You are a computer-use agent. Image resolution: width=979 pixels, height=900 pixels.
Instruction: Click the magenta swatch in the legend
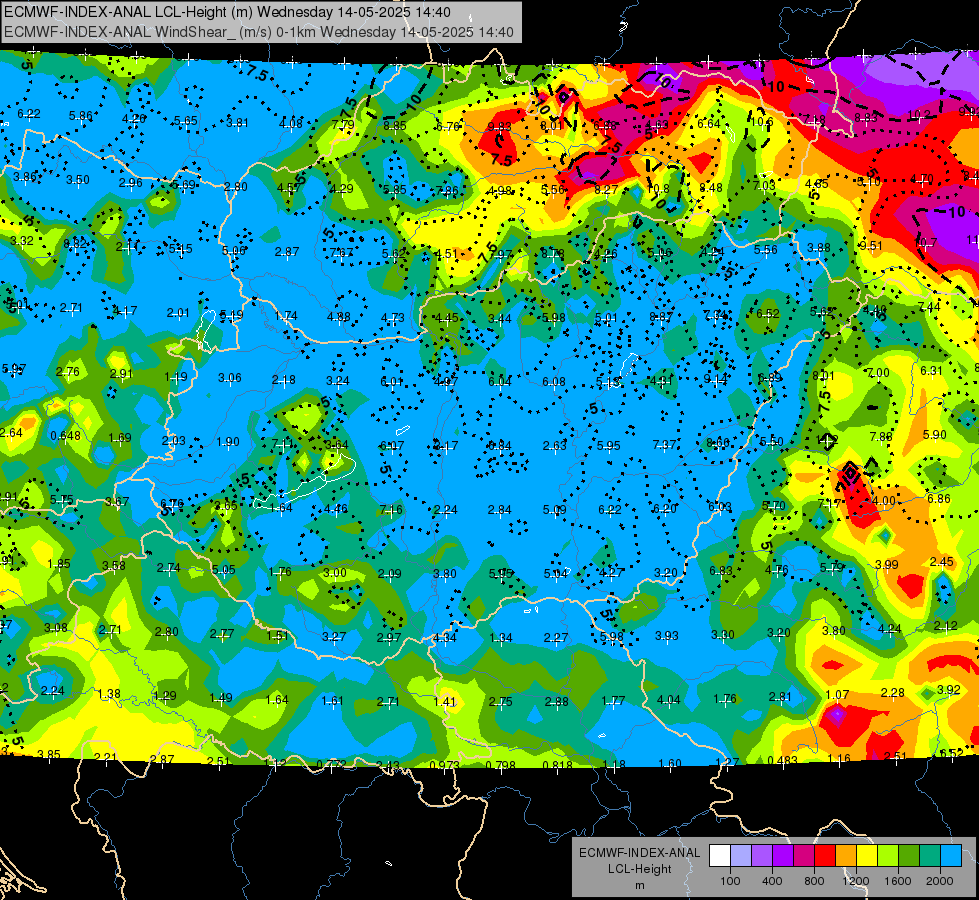(x=804, y=856)
